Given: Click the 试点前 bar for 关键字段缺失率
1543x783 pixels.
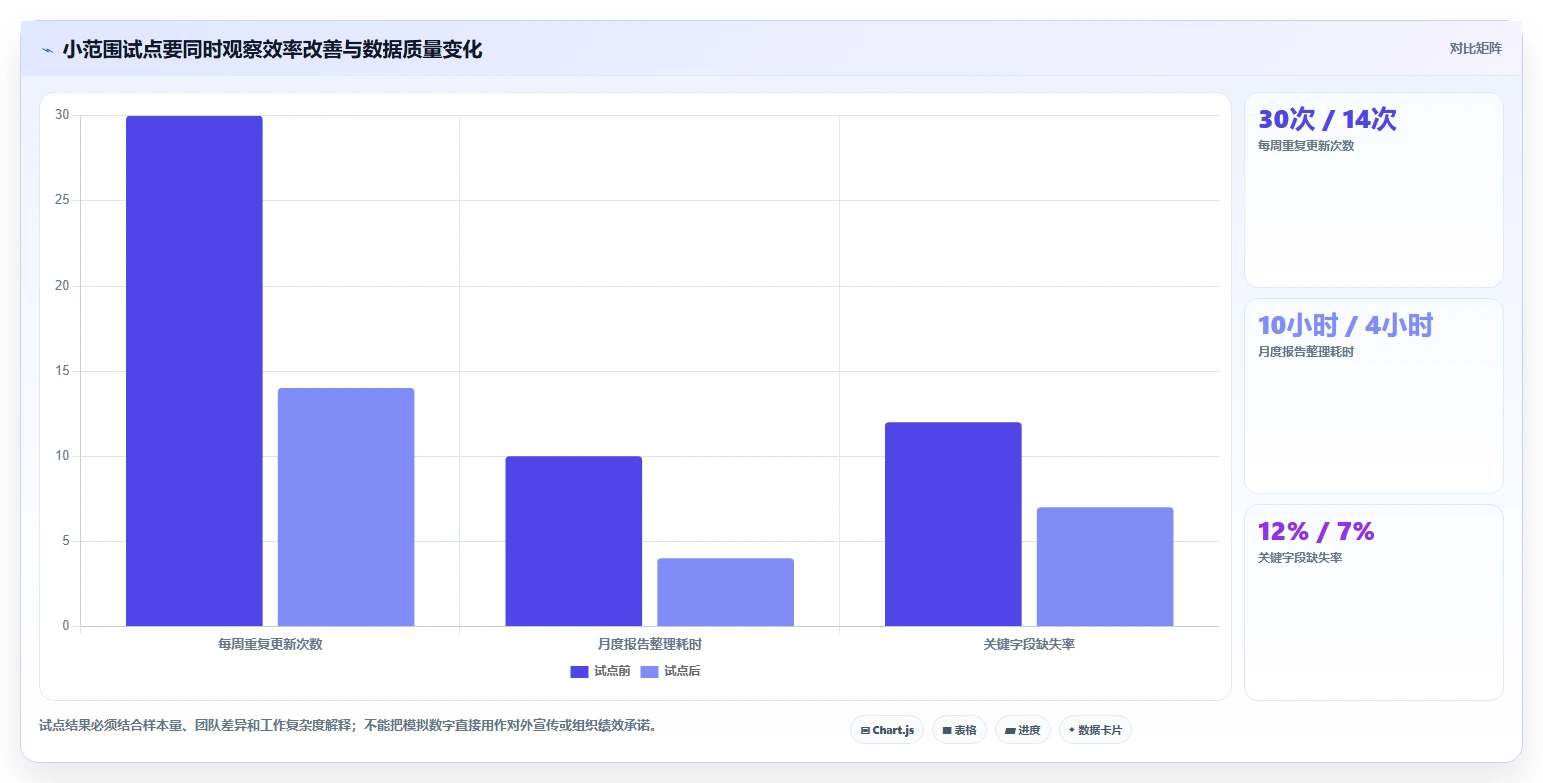Looking at the screenshot, I should point(953,524).
